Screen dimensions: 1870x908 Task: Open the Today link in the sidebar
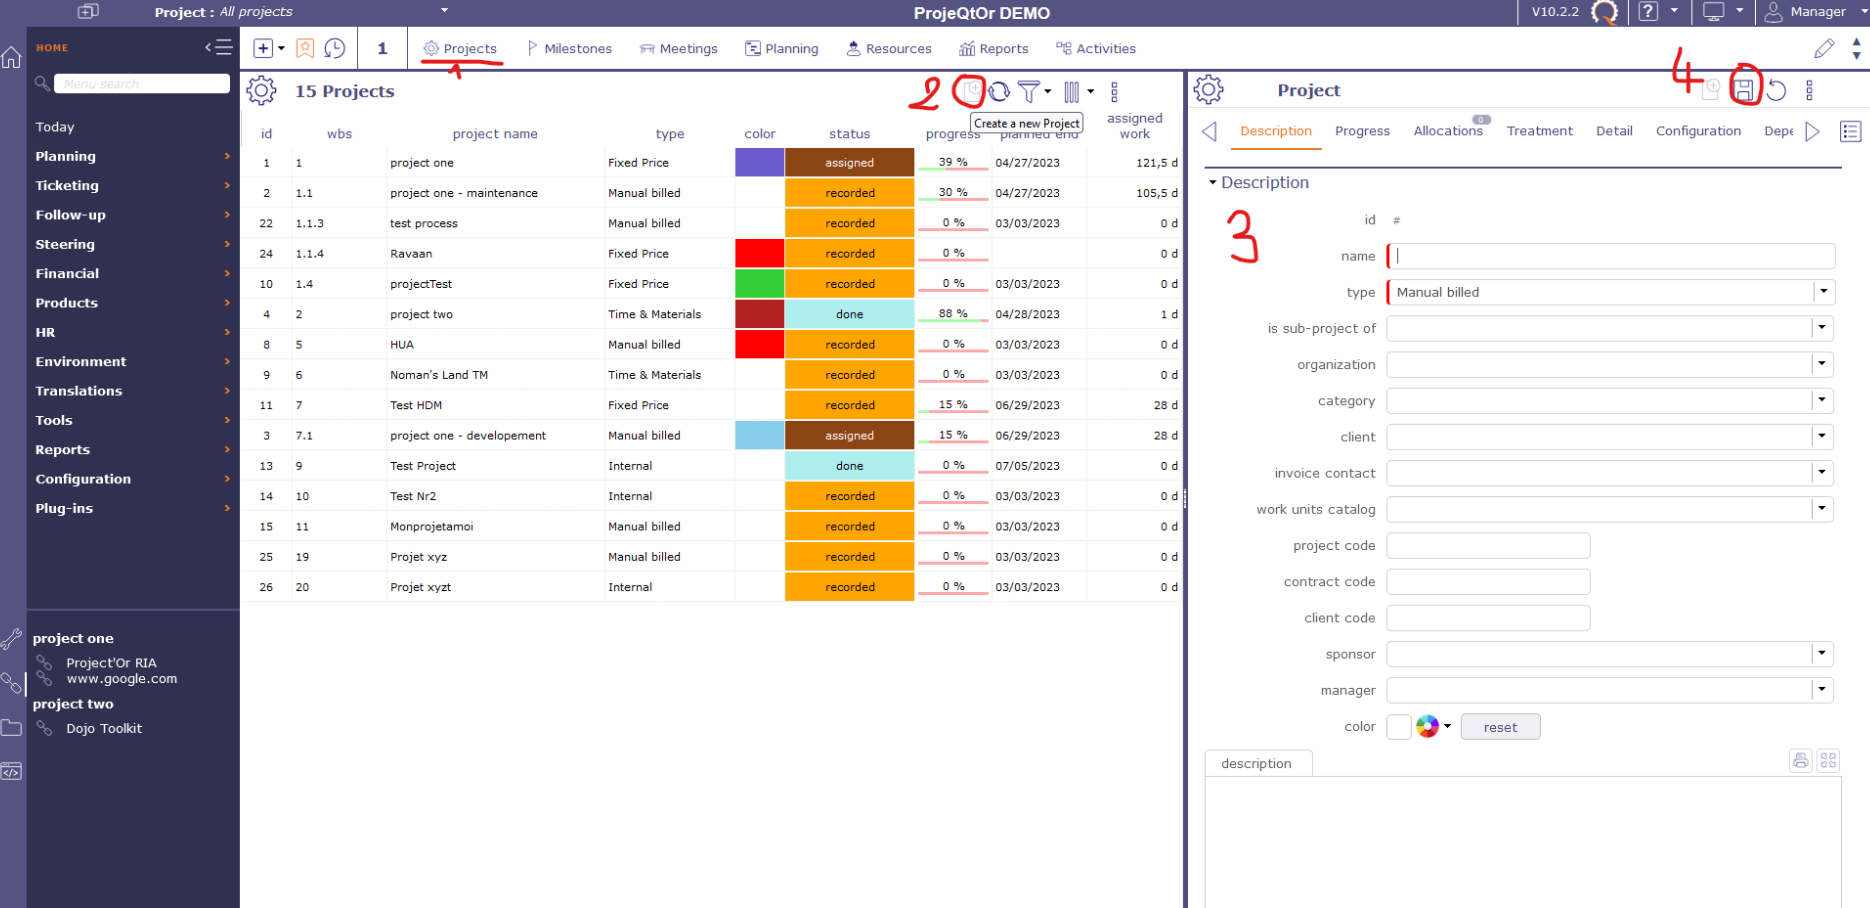[55, 127]
